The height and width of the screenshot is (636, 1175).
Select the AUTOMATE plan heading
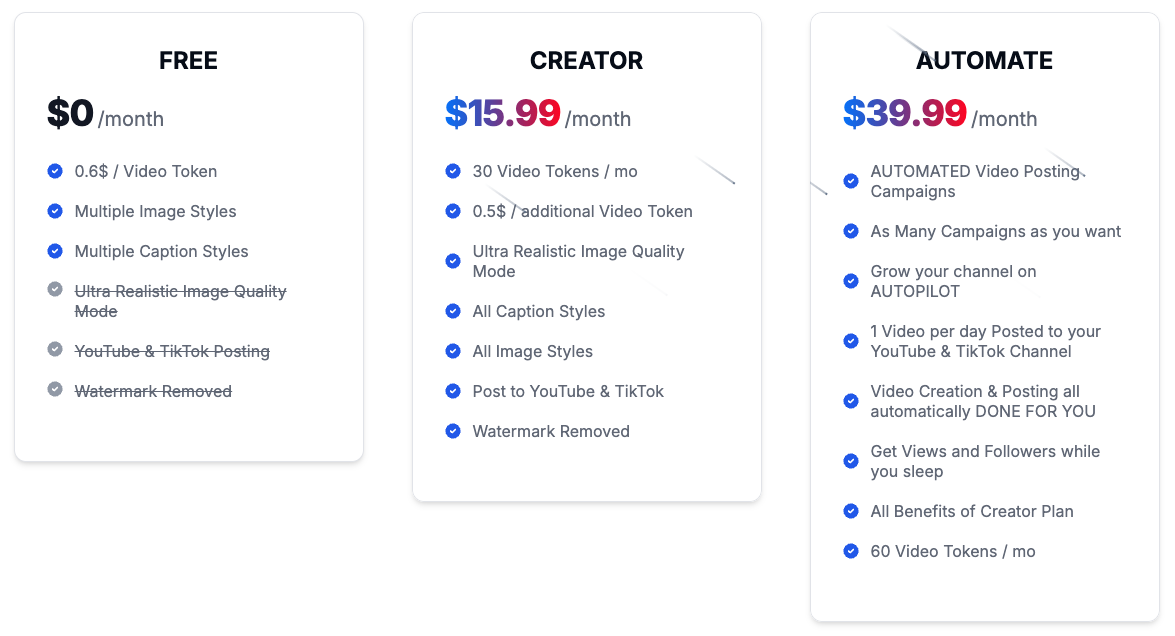984,61
